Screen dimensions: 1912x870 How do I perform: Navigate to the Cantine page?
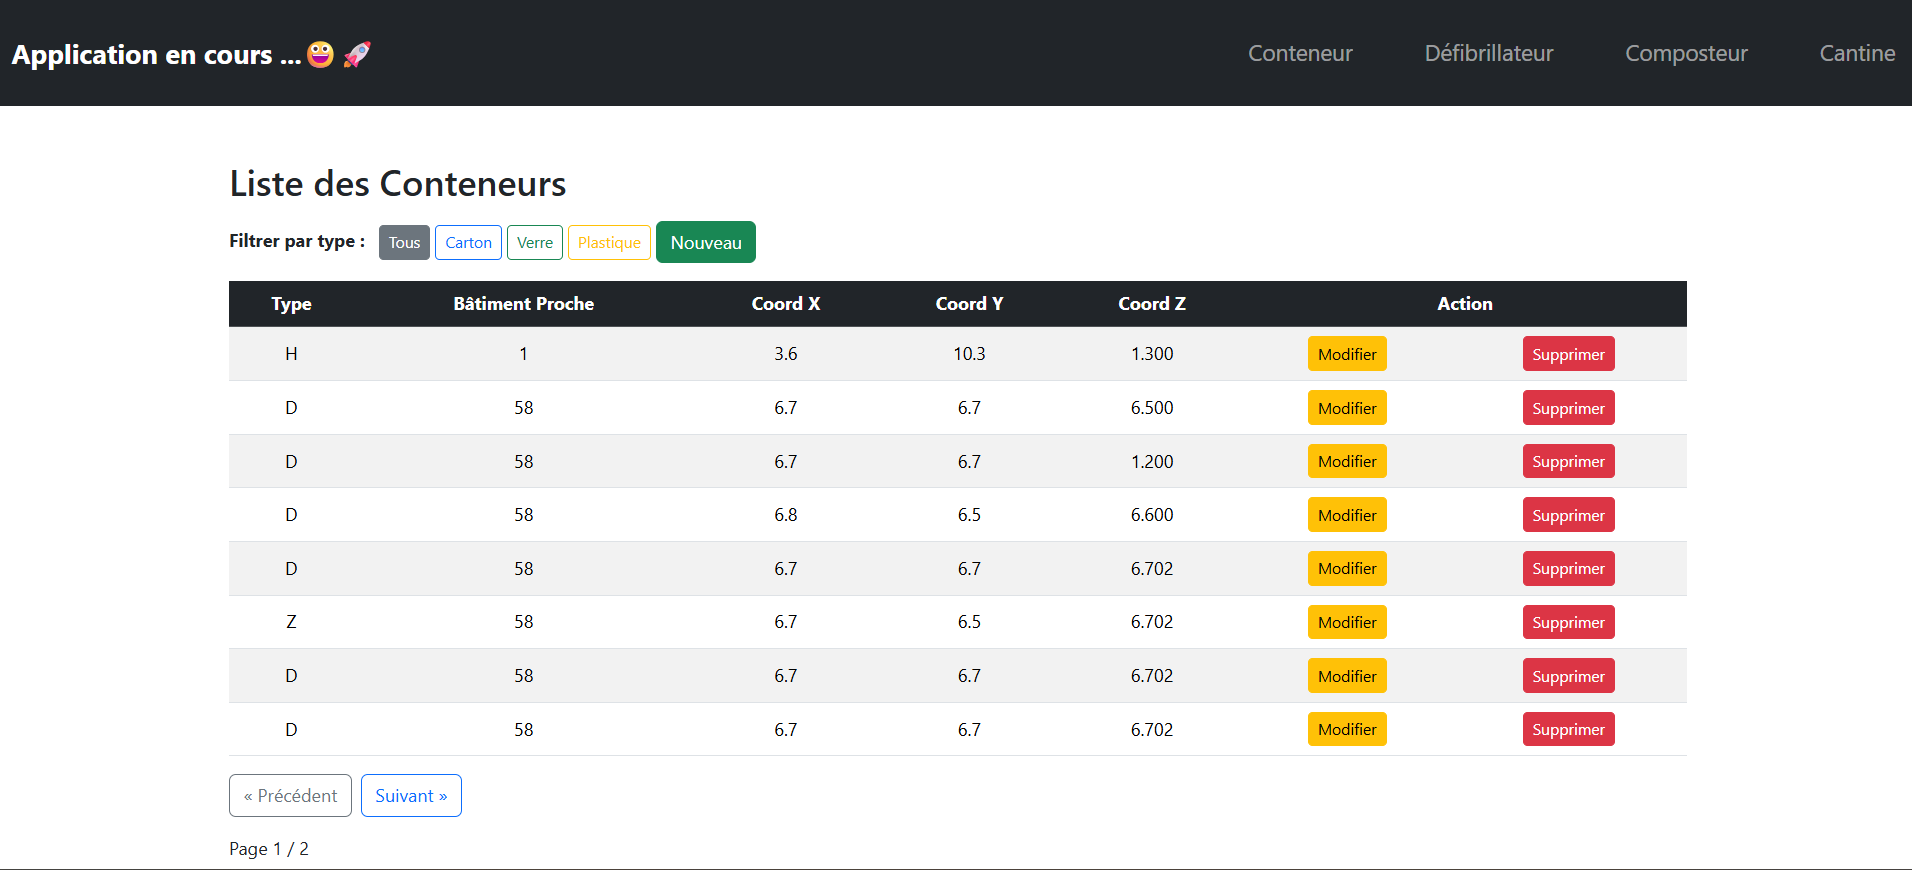pos(1856,53)
